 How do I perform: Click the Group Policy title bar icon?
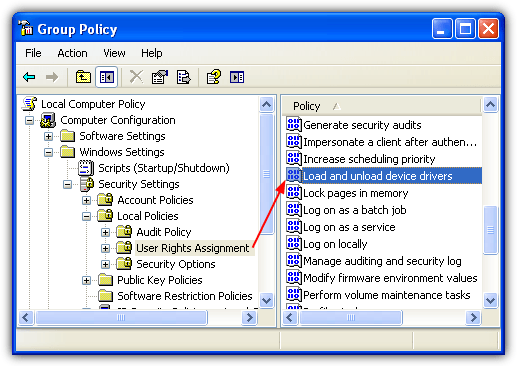[x=26, y=28]
